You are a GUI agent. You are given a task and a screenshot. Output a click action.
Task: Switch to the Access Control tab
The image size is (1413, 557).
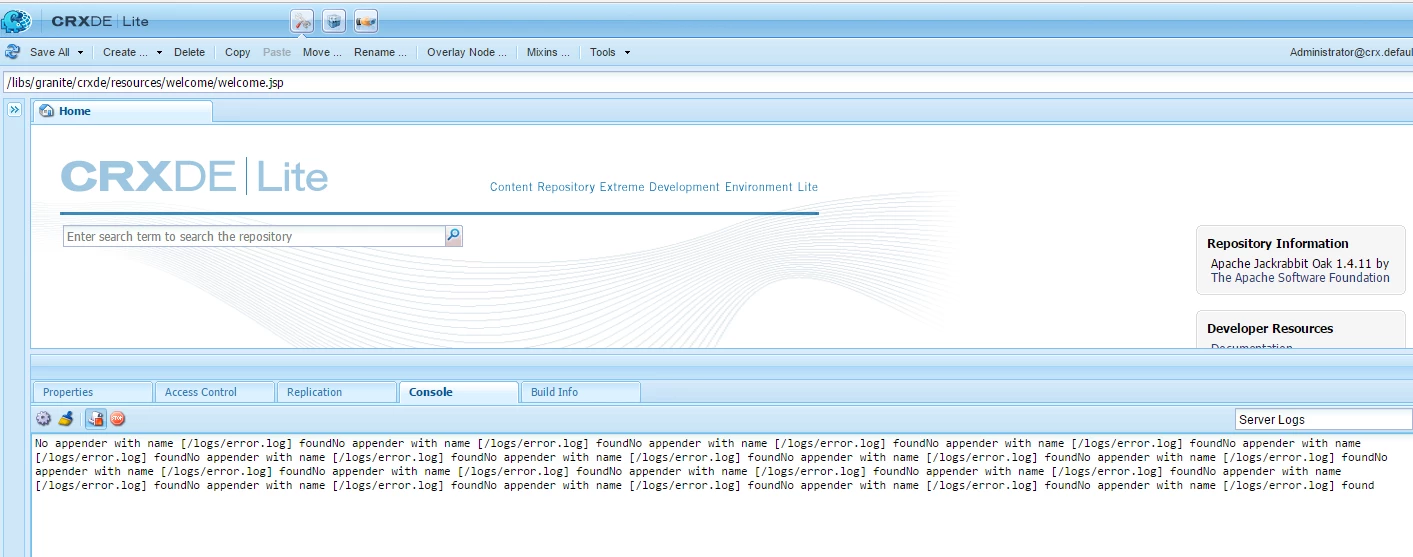pos(215,392)
